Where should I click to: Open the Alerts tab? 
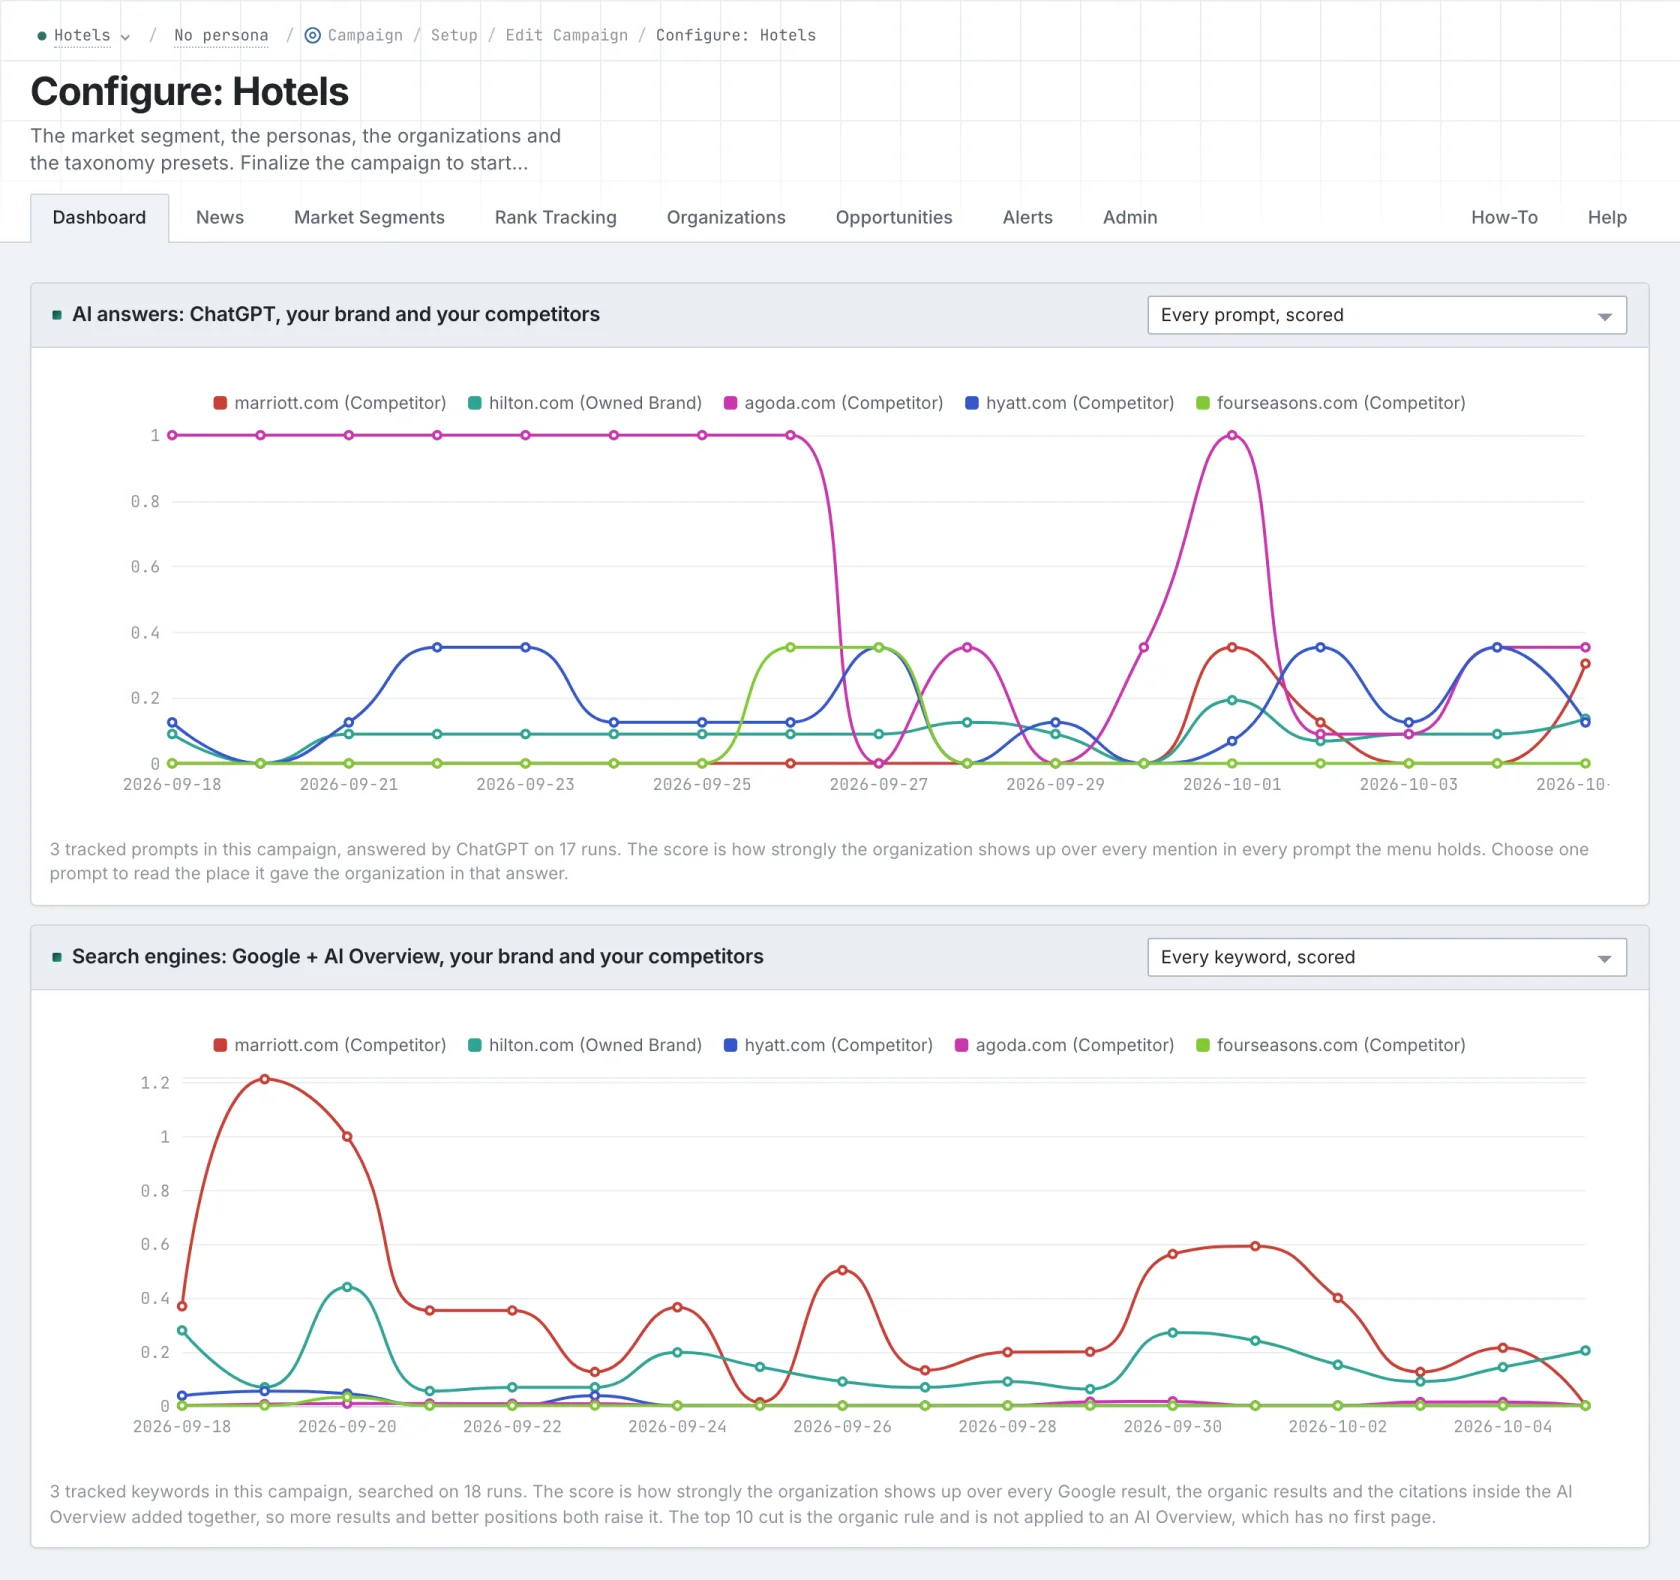(x=1028, y=217)
